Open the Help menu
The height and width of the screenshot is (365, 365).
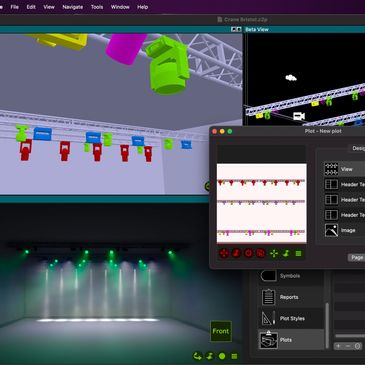click(142, 7)
